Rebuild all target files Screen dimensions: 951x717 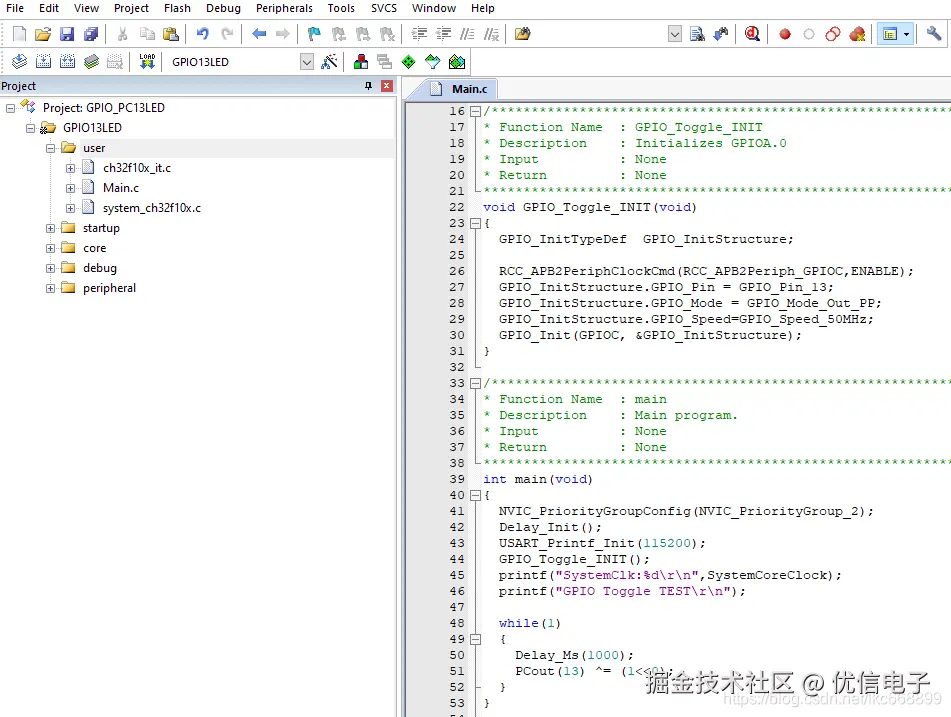tap(67, 61)
